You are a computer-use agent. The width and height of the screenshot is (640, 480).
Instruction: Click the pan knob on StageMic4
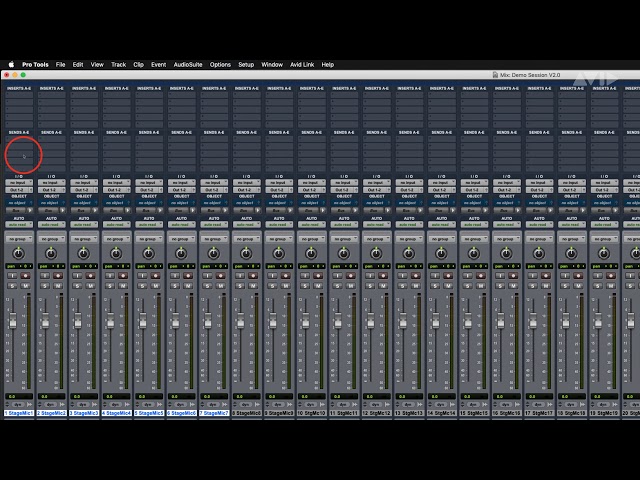(x=116, y=253)
